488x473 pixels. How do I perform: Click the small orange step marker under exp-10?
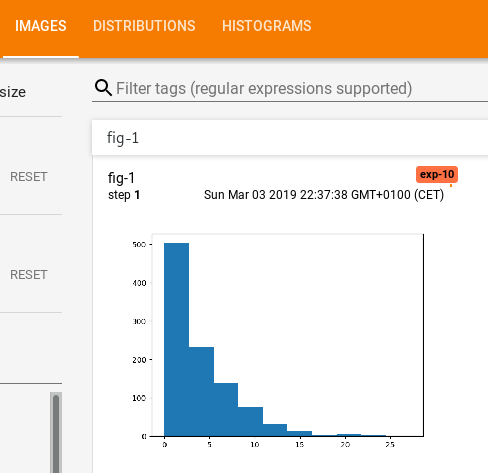click(x=451, y=186)
